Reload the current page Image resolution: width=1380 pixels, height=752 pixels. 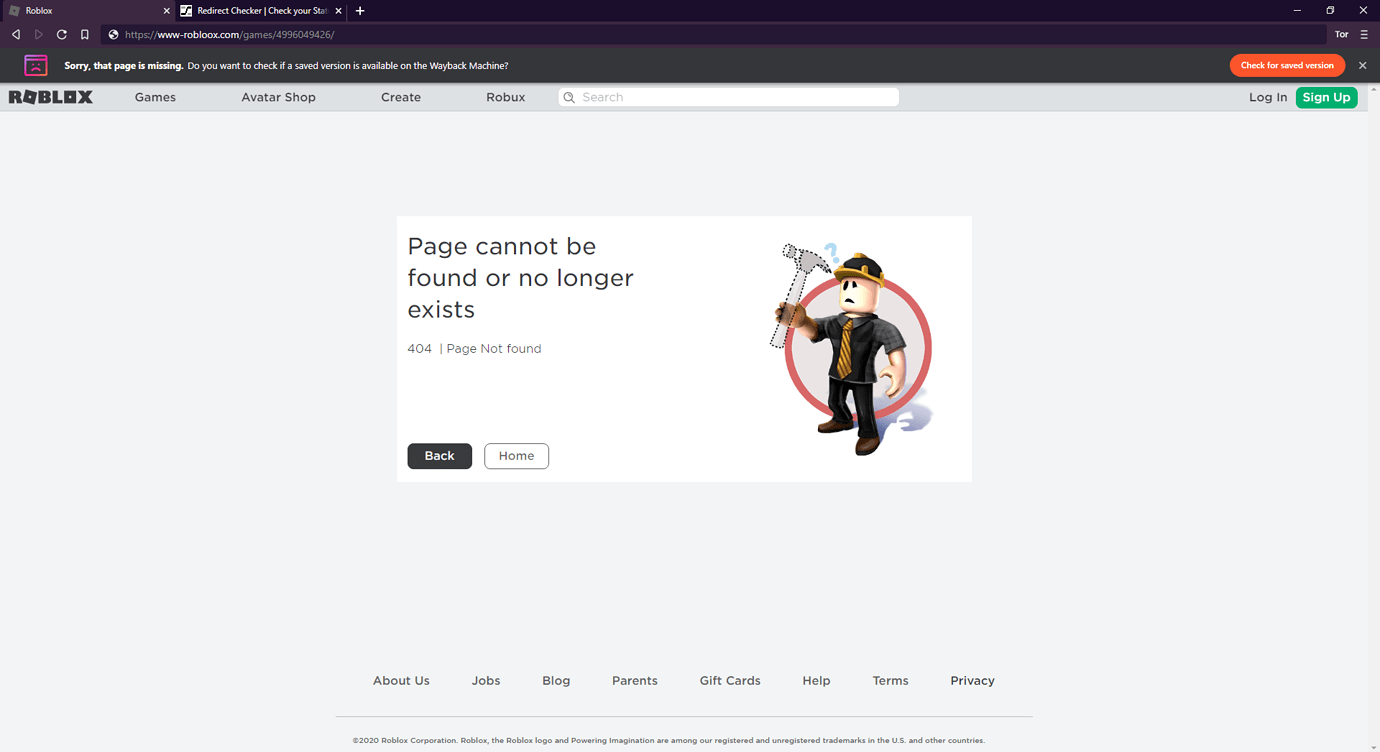coord(61,34)
